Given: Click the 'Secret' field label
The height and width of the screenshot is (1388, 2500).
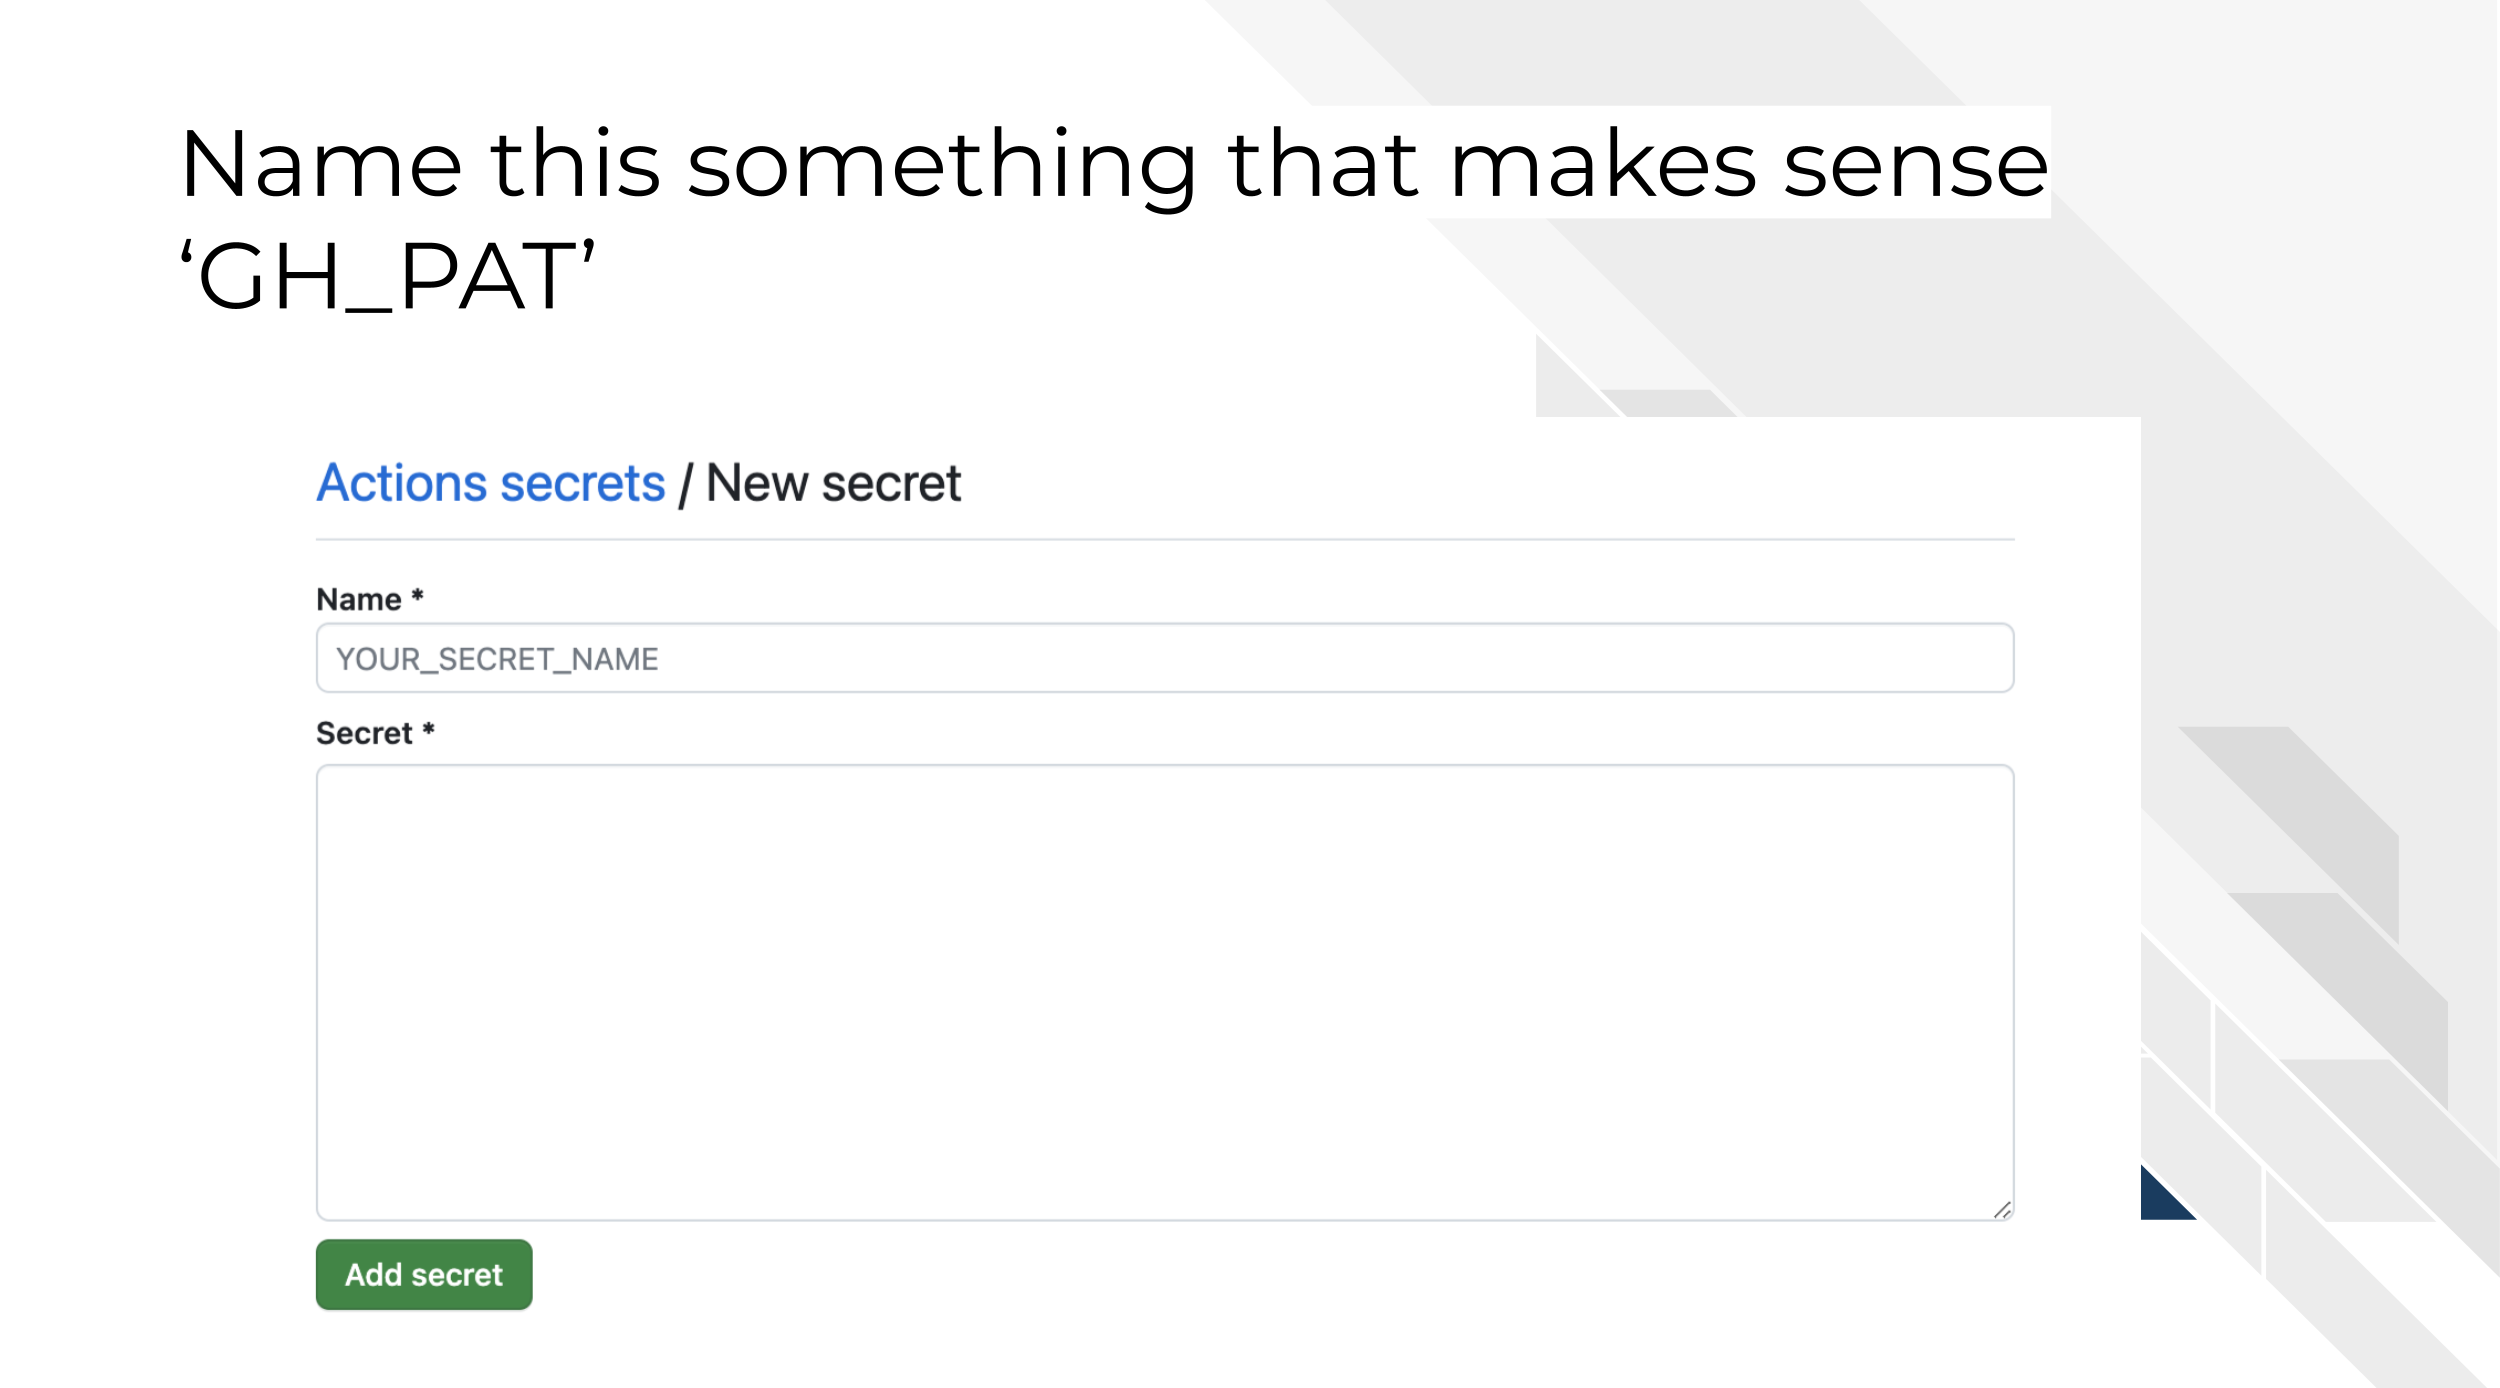Looking at the screenshot, I should [364, 733].
